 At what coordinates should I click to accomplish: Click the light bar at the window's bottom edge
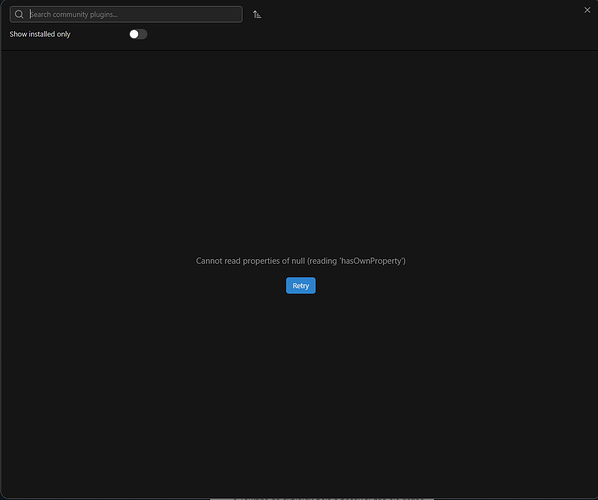322,498
